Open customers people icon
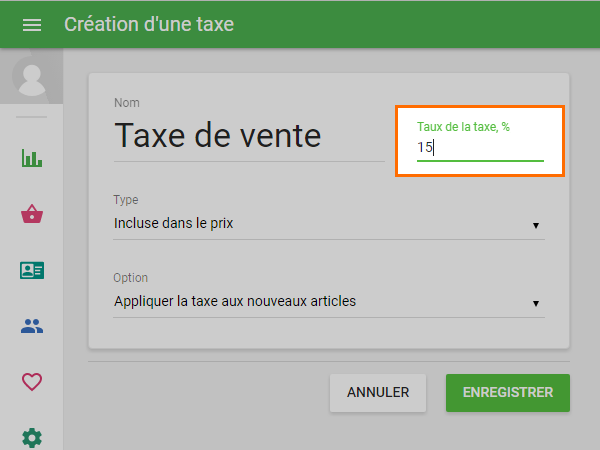Viewport: 600px width, 450px height. [x=32, y=326]
